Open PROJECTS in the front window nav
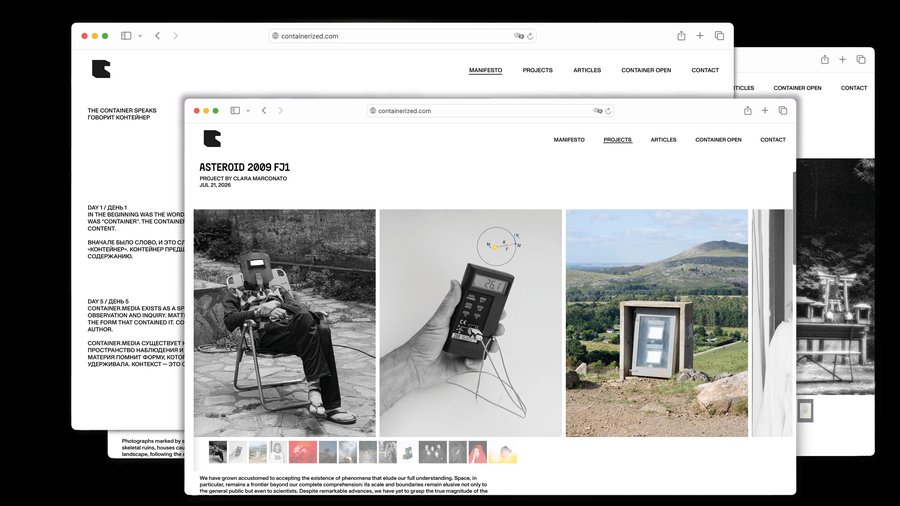 pyautogui.click(x=618, y=140)
